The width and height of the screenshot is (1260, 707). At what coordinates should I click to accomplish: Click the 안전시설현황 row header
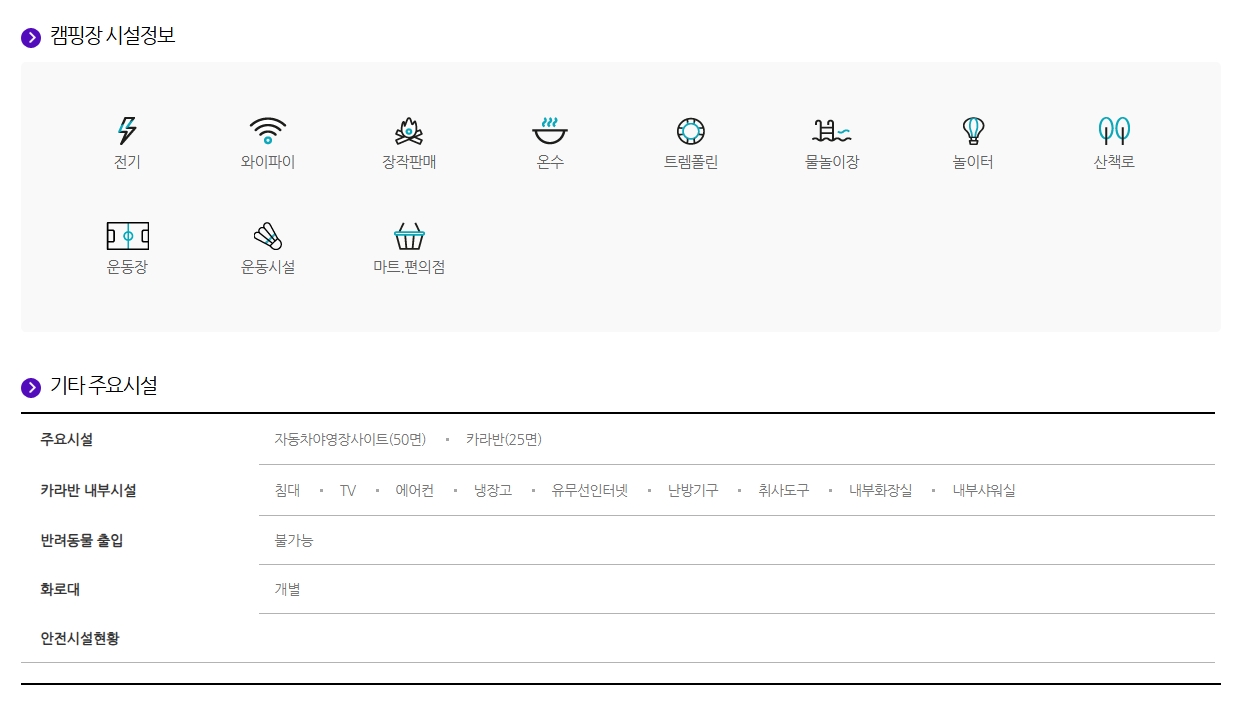[80, 638]
